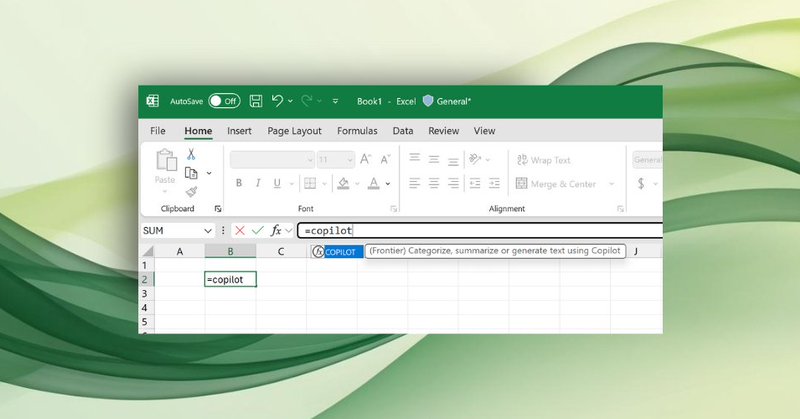Open the dropdown arrow under Paste

pyautogui.click(x=165, y=192)
